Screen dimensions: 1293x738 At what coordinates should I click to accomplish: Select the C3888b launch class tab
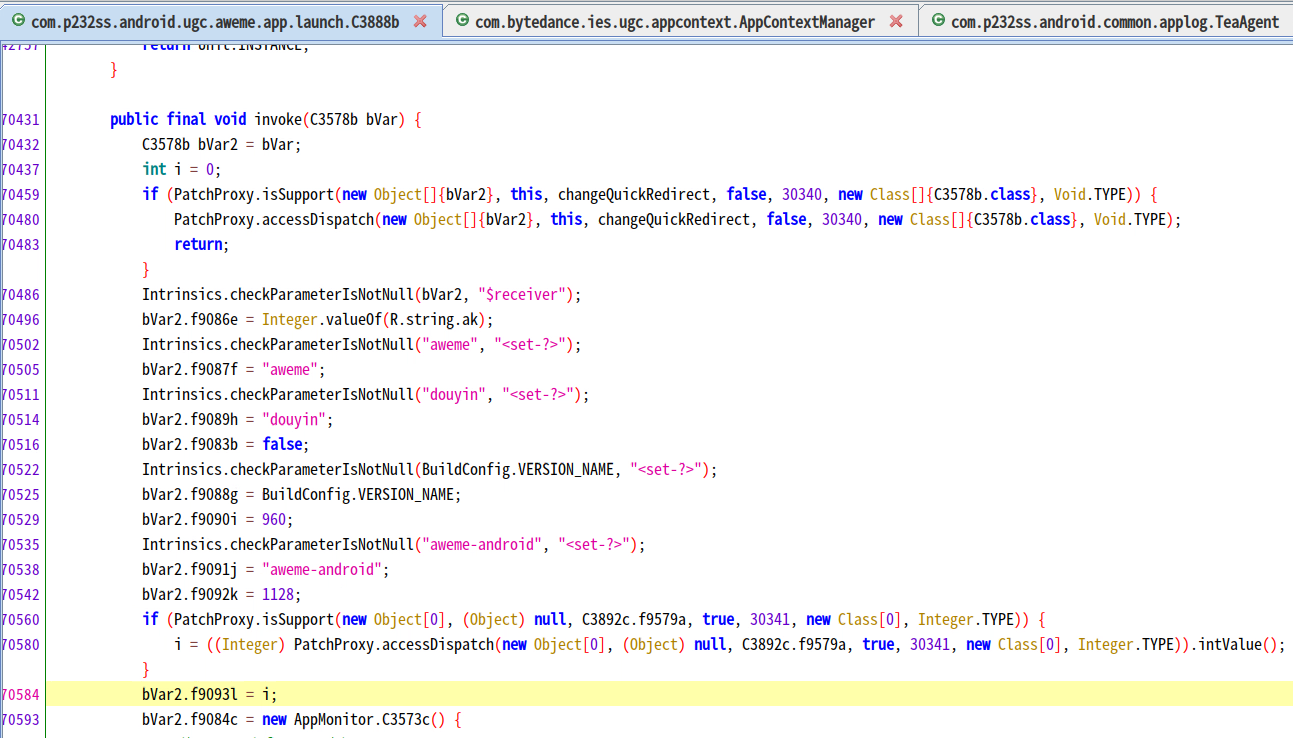[x=215, y=21]
